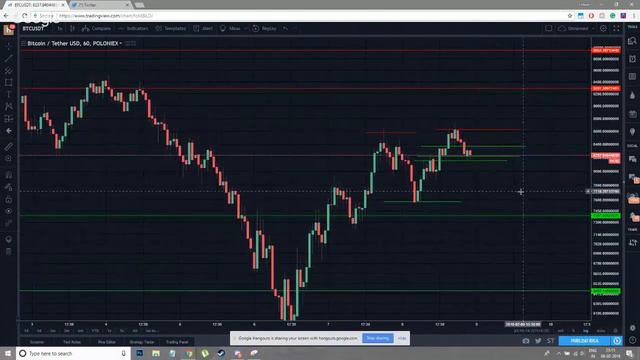Click the Twitter share icon
Screen dimensions: 640x360
point(538,341)
